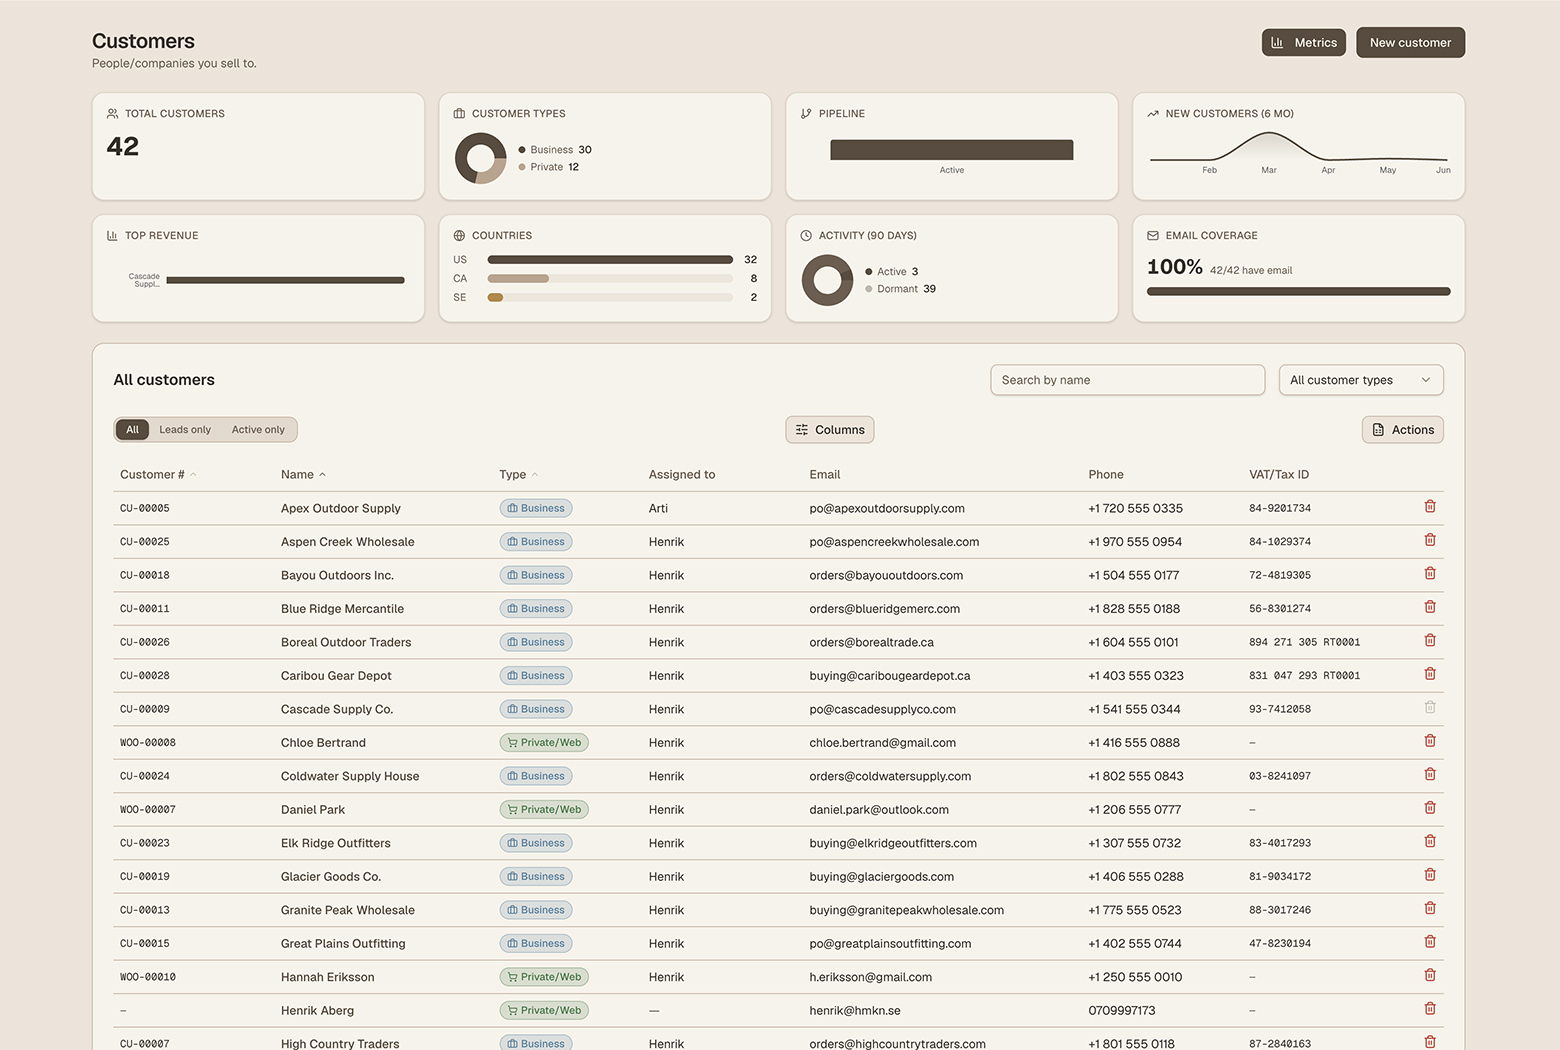Click the disabled trash icon for Cascade Supply Co.
The width and height of the screenshot is (1560, 1050).
click(1430, 708)
